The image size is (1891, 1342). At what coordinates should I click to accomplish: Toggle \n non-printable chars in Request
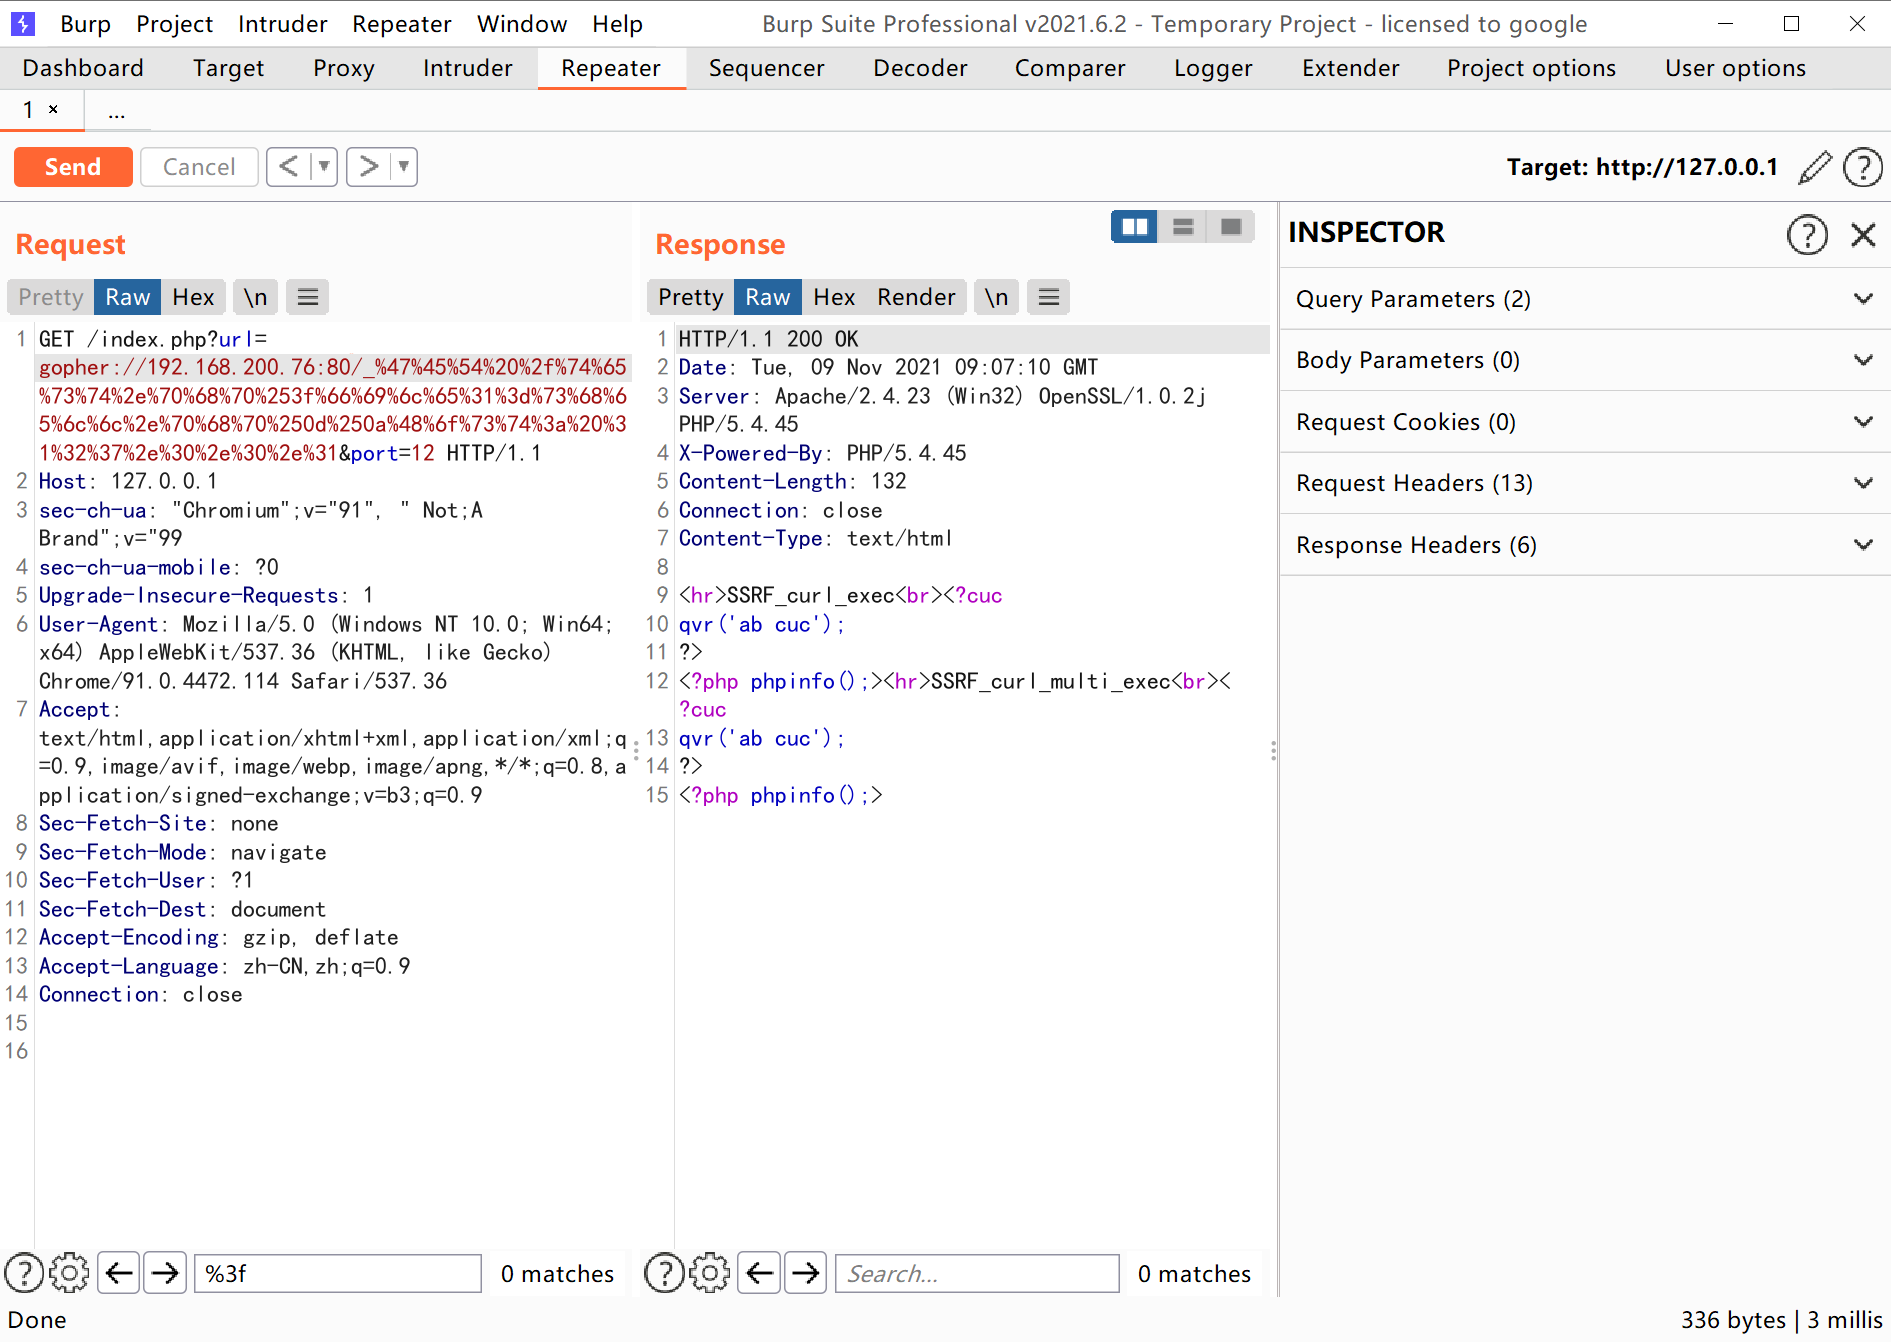pos(256,297)
